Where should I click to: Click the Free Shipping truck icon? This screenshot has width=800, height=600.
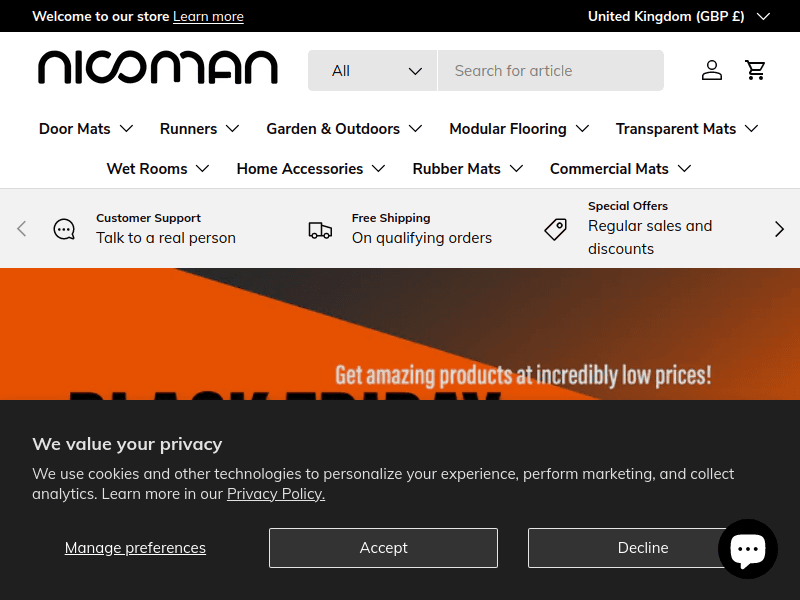tap(320, 228)
